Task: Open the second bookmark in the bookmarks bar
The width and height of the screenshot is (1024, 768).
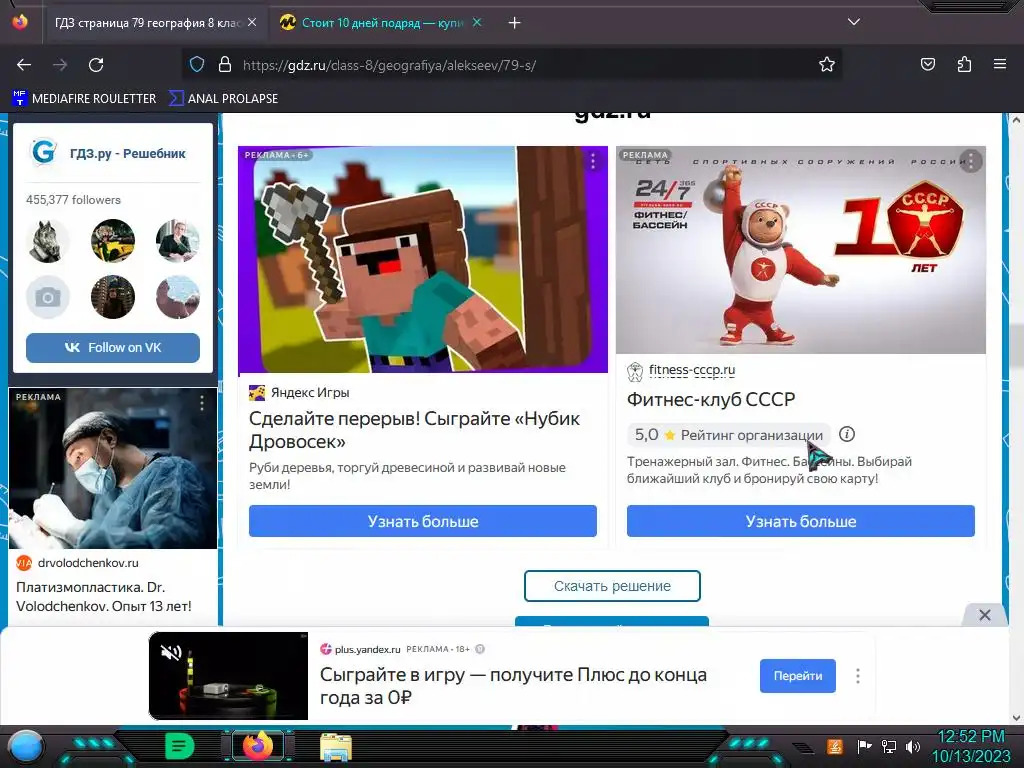Action: tap(223, 99)
